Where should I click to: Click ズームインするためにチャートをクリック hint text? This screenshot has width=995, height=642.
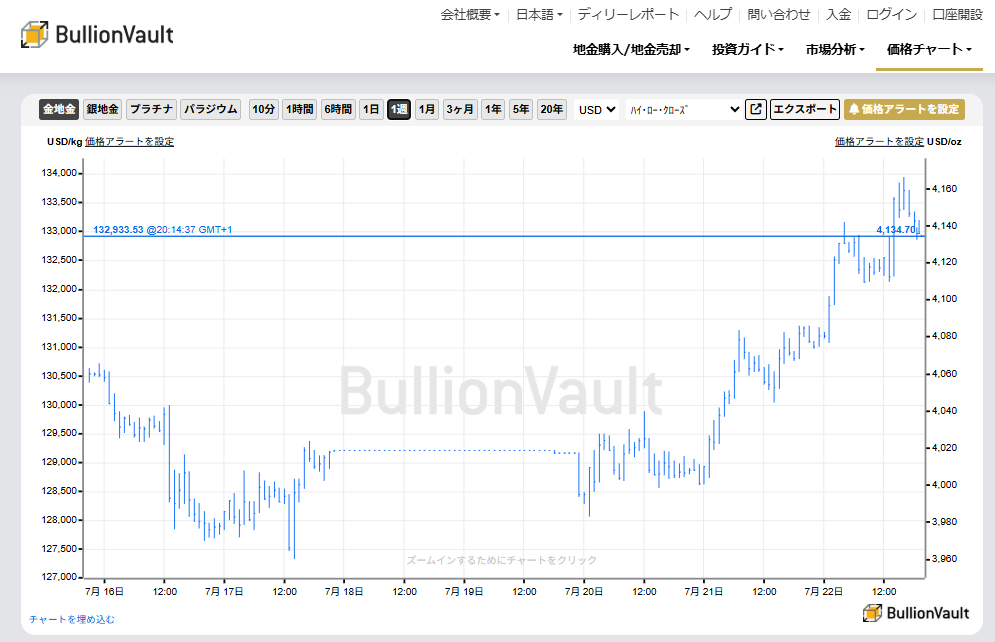pyautogui.click(x=501, y=560)
